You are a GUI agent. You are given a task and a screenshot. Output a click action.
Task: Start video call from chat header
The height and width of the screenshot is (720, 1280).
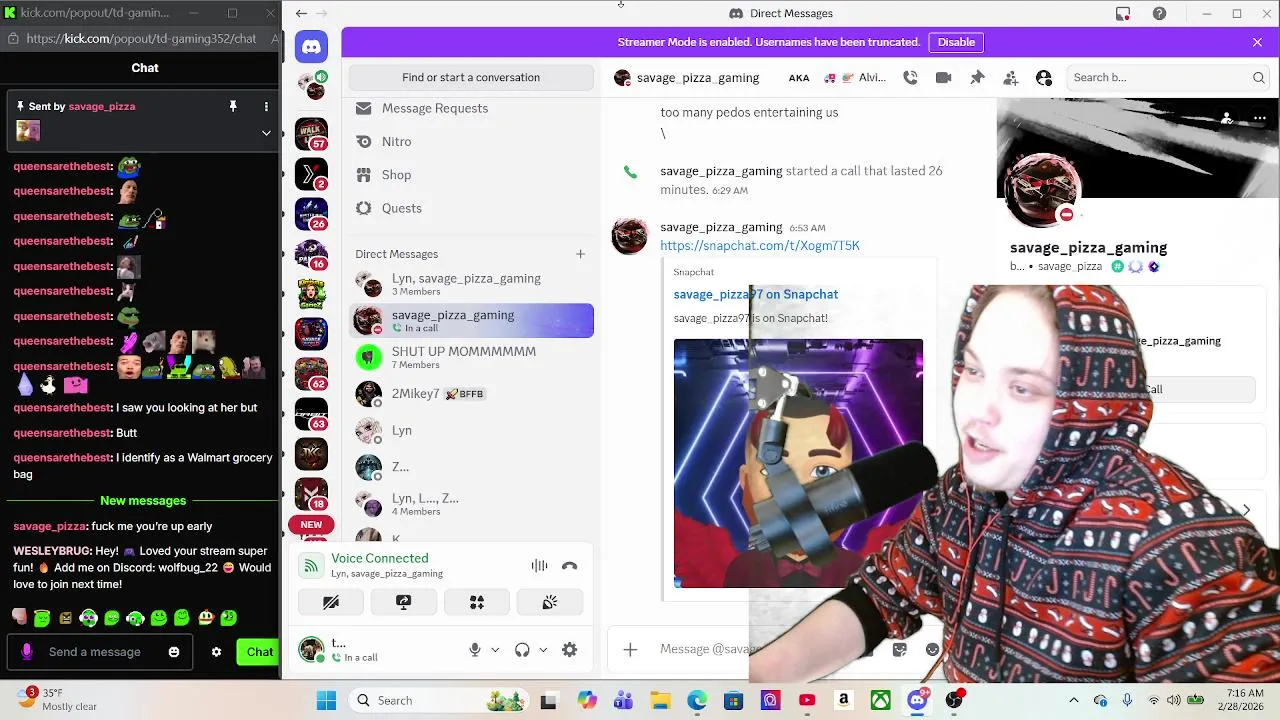point(943,78)
